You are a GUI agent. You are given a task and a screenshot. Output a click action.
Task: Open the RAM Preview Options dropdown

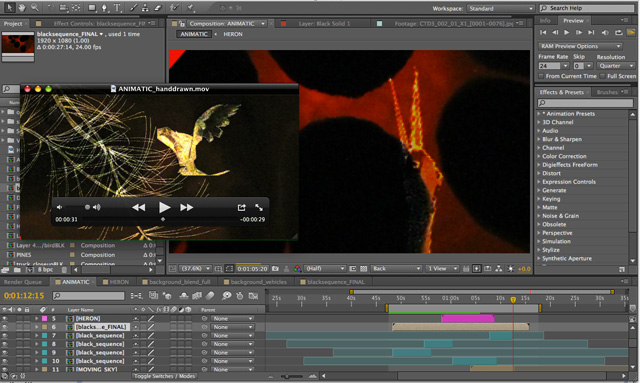coord(580,46)
